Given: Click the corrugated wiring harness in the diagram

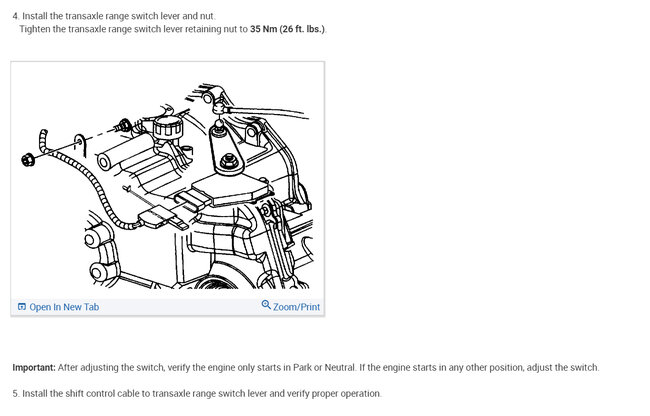Looking at the screenshot, I should coord(83,178).
